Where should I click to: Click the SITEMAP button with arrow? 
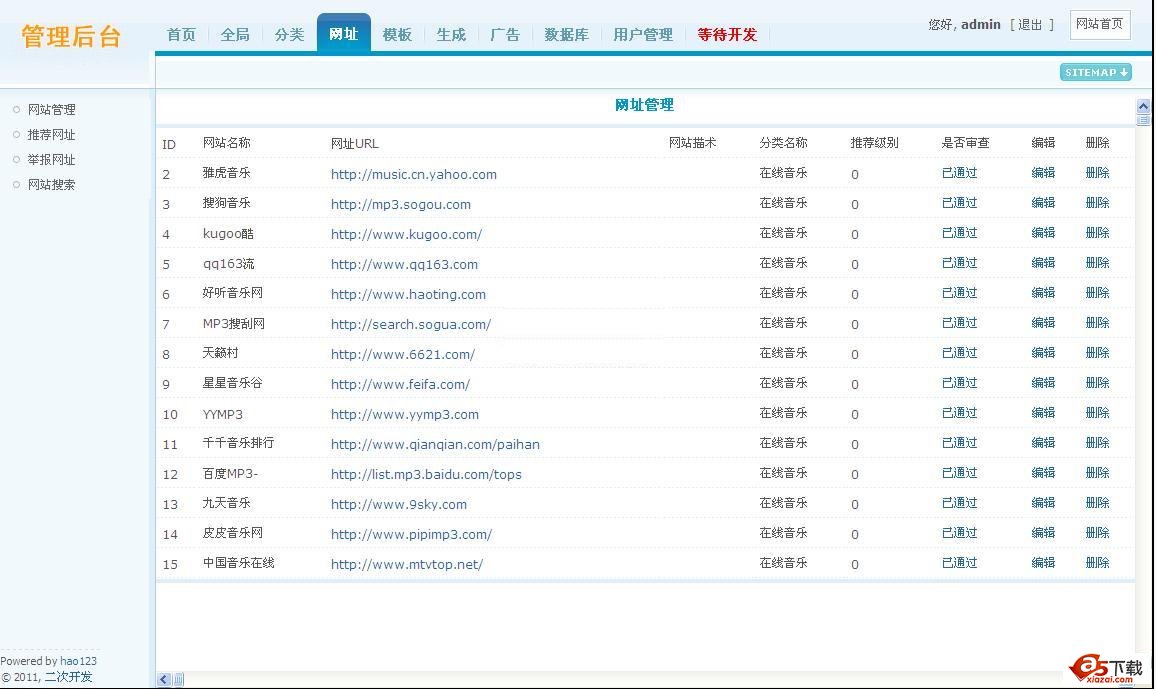[x=1095, y=72]
